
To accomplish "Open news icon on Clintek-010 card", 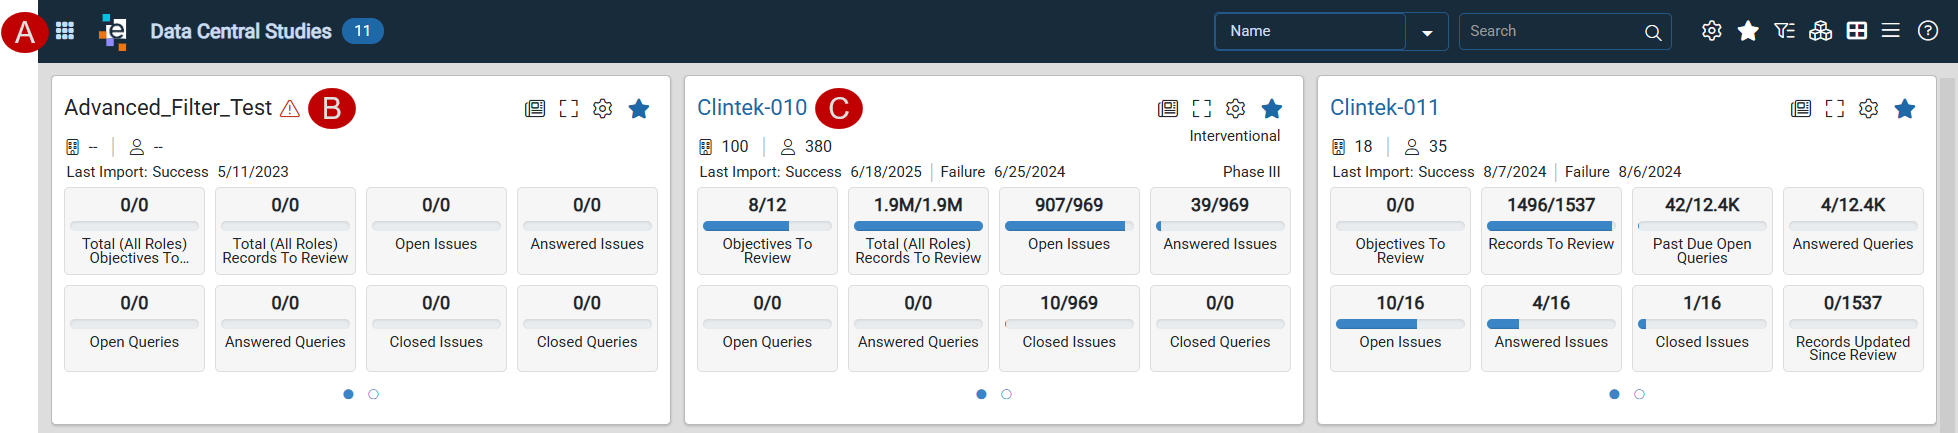I will tap(1168, 108).
